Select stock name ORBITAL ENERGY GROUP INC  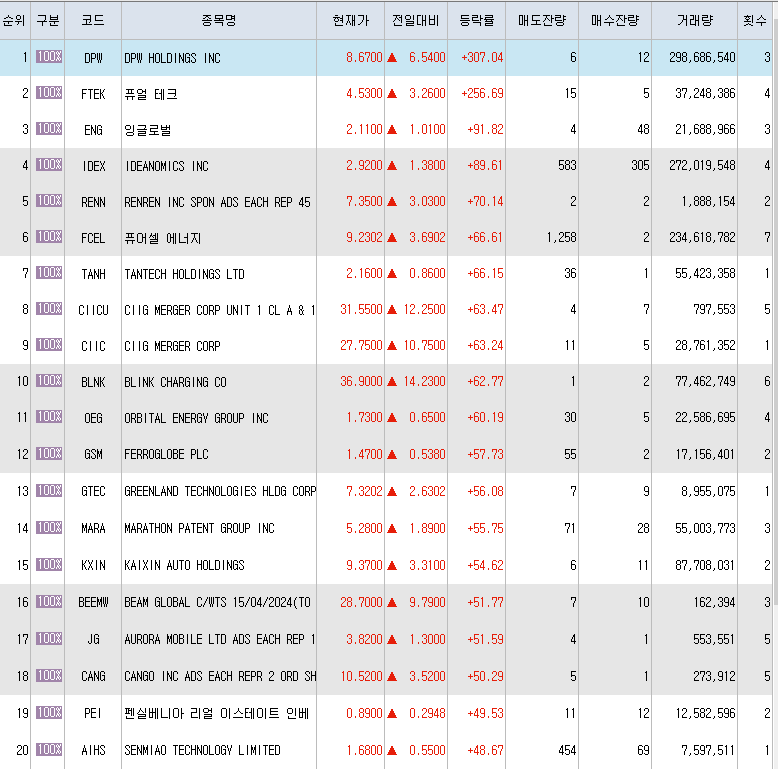(x=196, y=418)
